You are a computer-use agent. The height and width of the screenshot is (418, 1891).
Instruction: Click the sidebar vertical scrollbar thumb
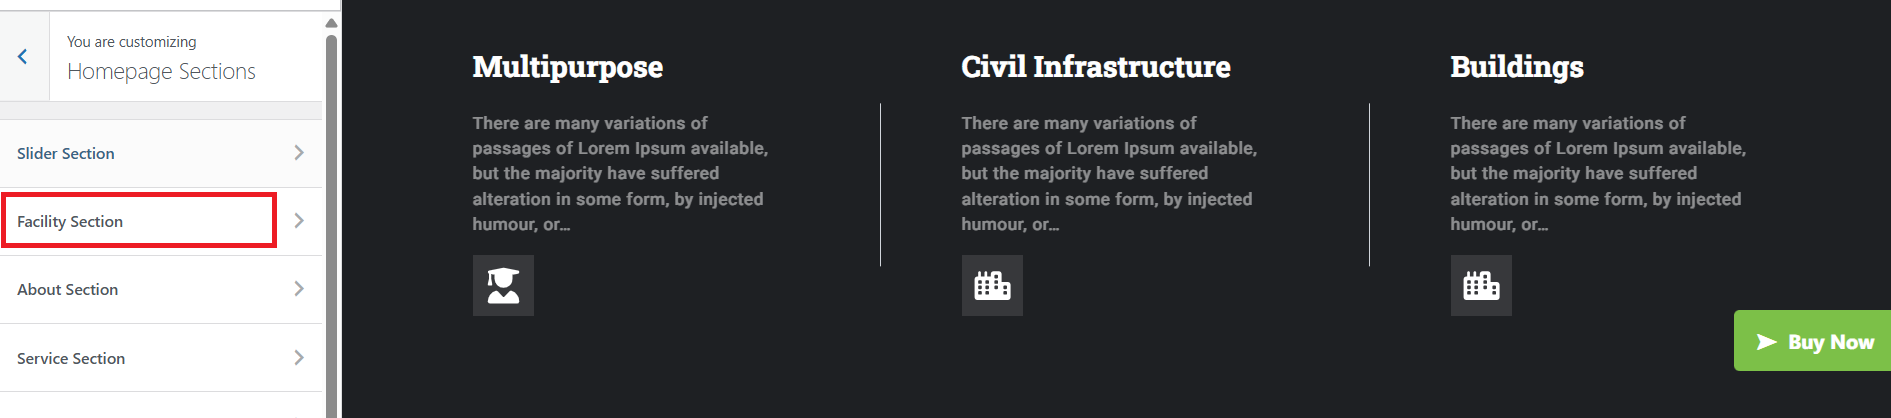coord(331,220)
